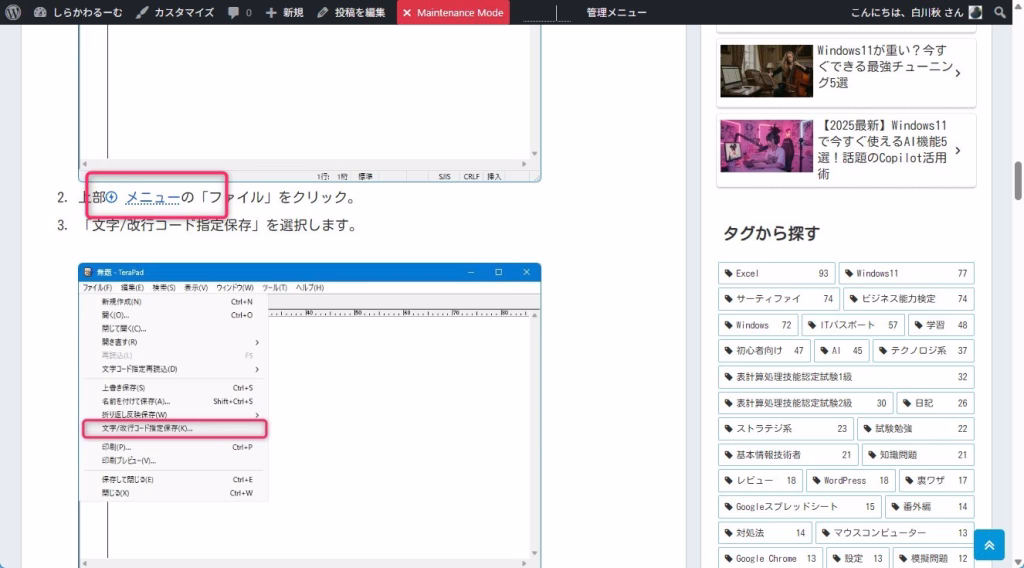The width and height of the screenshot is (1024, 568).
Task: Select the 日記 tag
Action: (x=936, y=403)
